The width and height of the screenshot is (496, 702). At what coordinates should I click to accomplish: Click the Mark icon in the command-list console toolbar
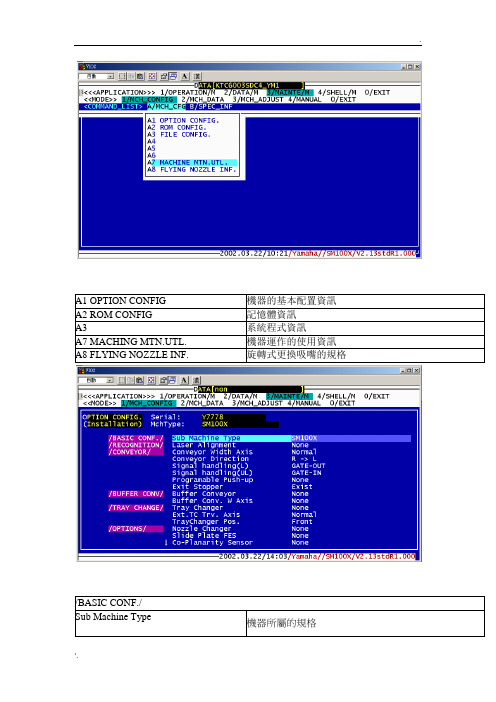(122, 77)
